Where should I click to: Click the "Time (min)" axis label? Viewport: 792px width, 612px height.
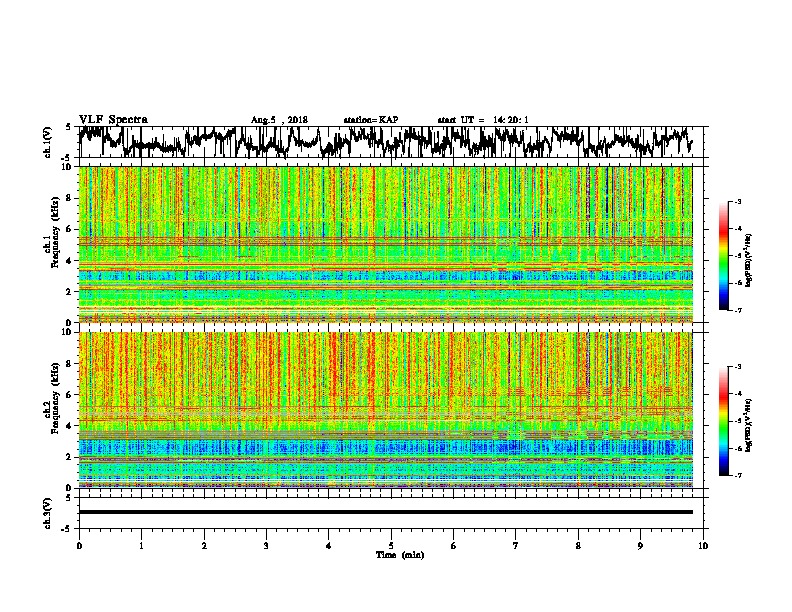coord(400,555)
